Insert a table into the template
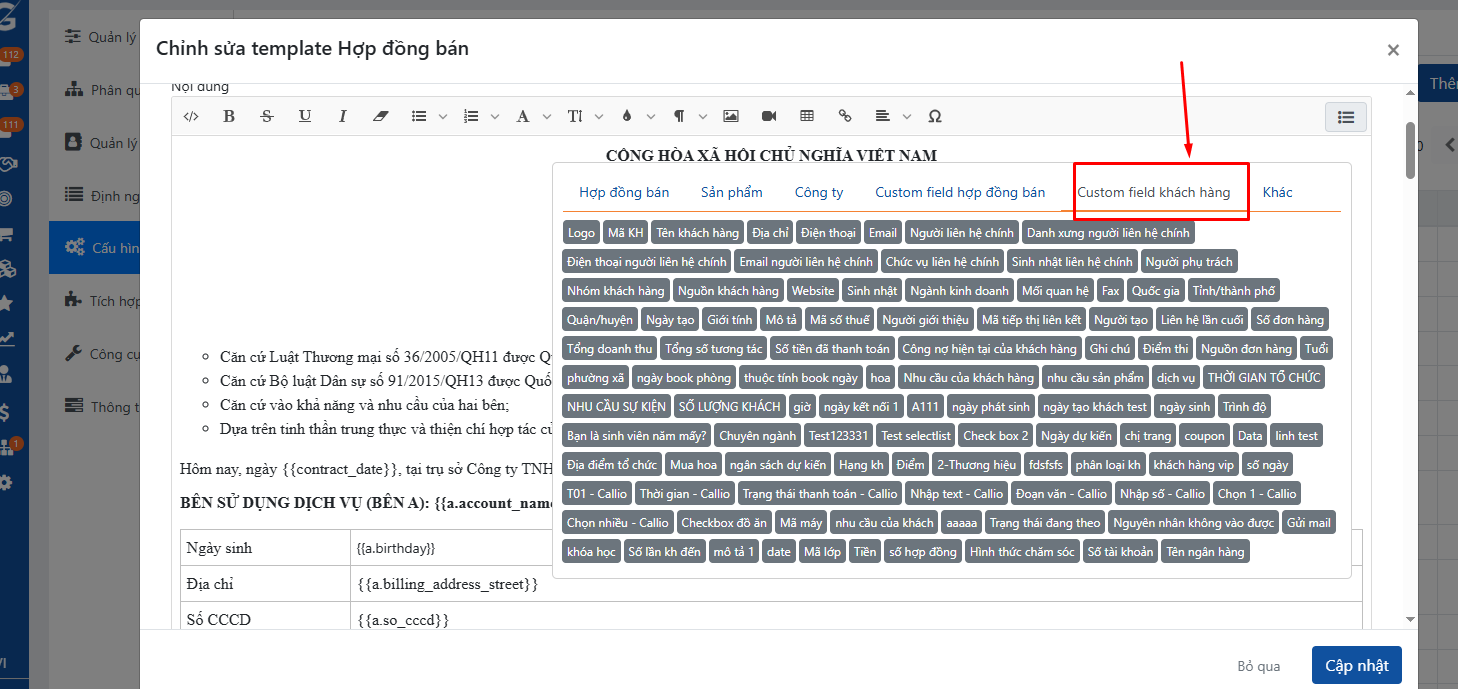The width and height of the screenshot is (1458, 689). (x=807, y=116)
